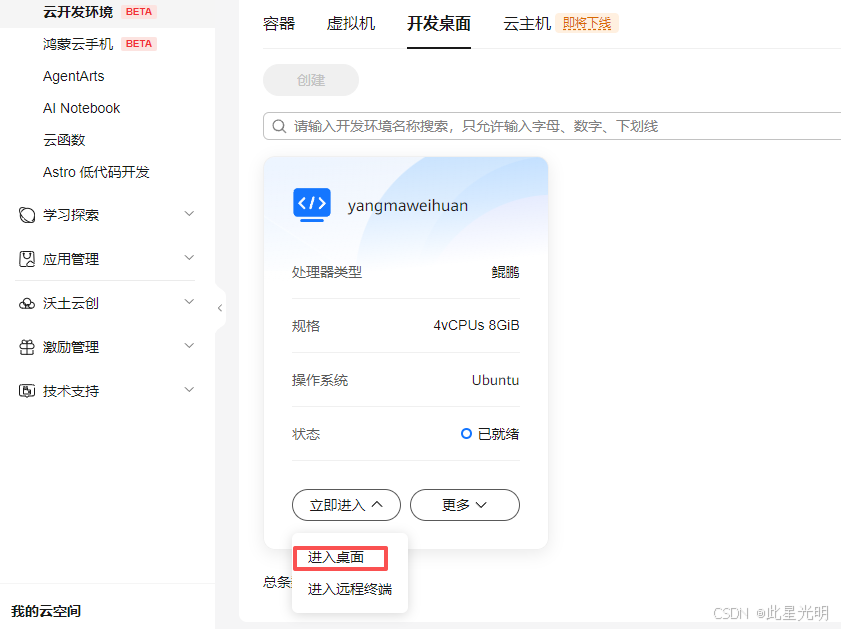Choose 进入桌面 from the dropdown menu
Screen dimensions: 841x629
point(336,557)
